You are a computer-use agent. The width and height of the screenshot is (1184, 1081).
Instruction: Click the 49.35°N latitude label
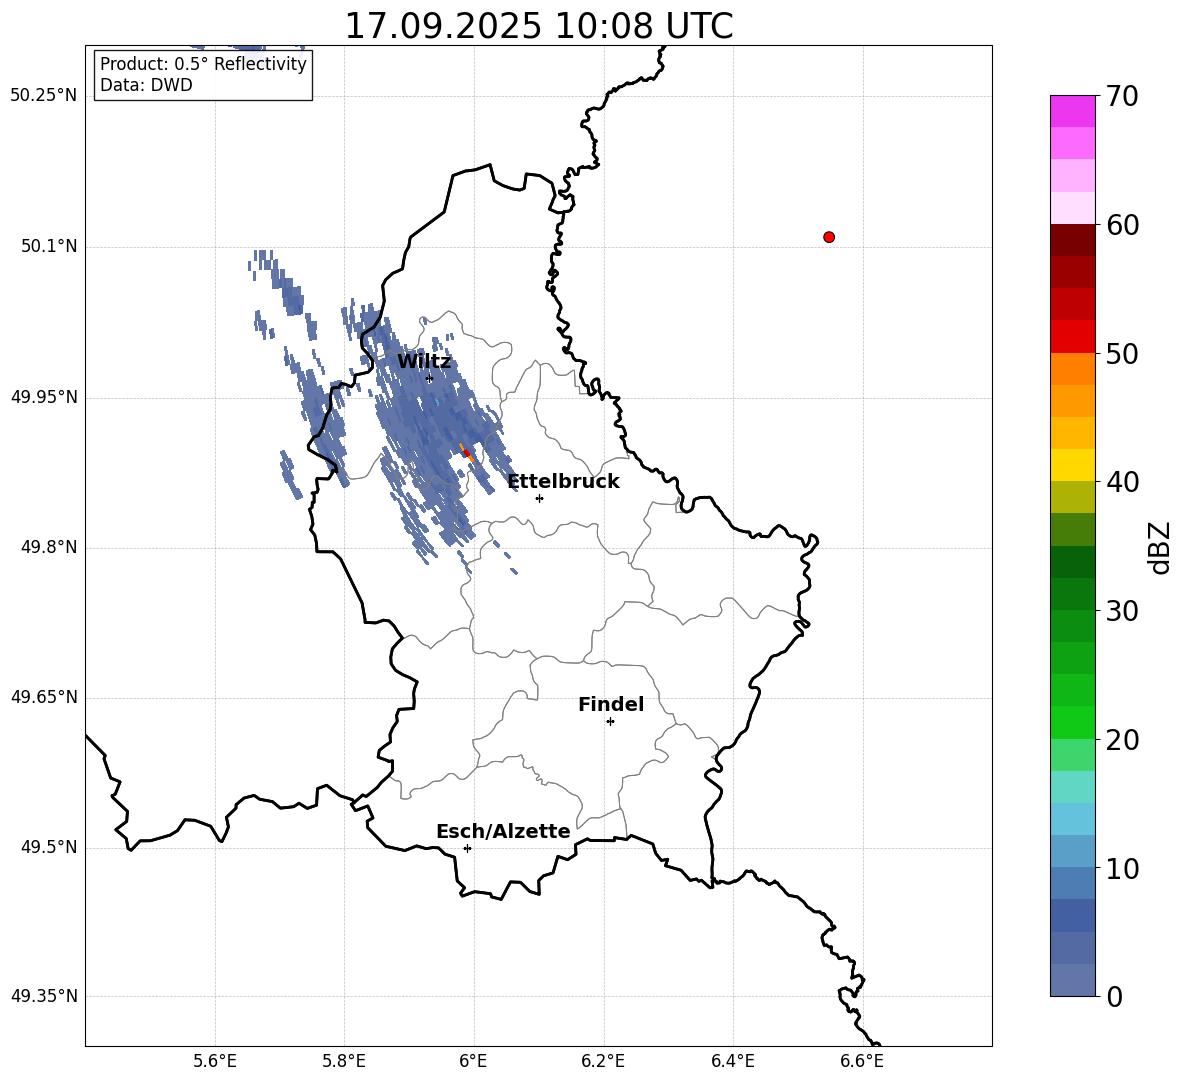point(44,996)
